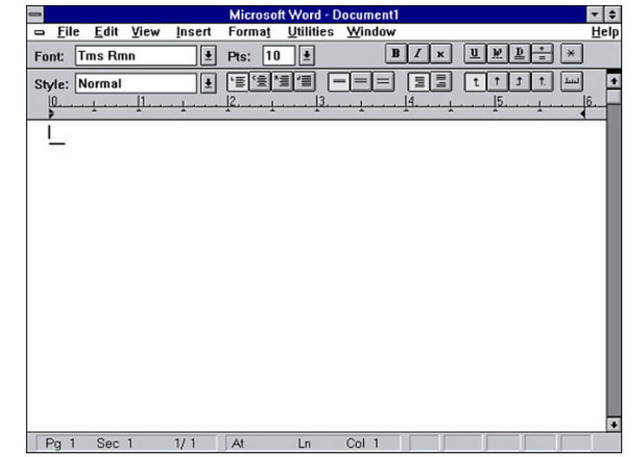
Task: Toggle single underline with the U button
Action: click(474, 54)
